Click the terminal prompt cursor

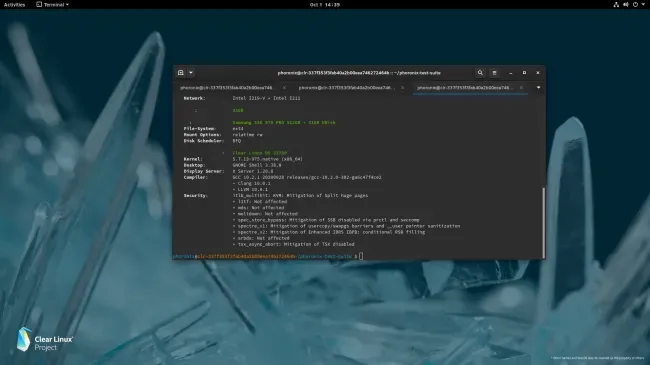pyautogui.click(x=361, y=256)
